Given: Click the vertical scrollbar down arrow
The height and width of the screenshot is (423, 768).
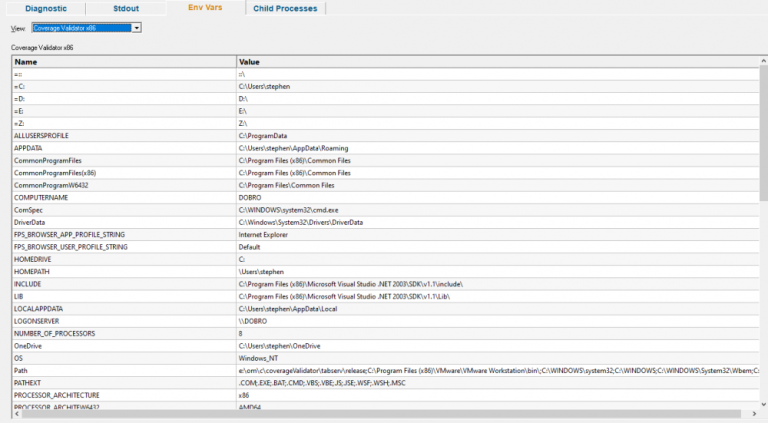Looking at the screenshot, I should (764, 404).
